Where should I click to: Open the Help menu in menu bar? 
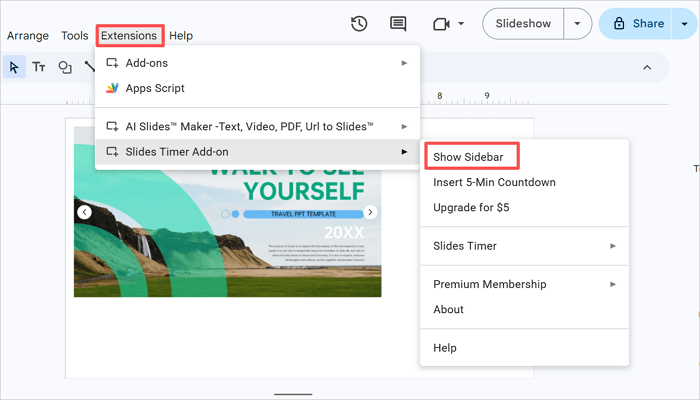pyautogui.click(x=181, y=36)
